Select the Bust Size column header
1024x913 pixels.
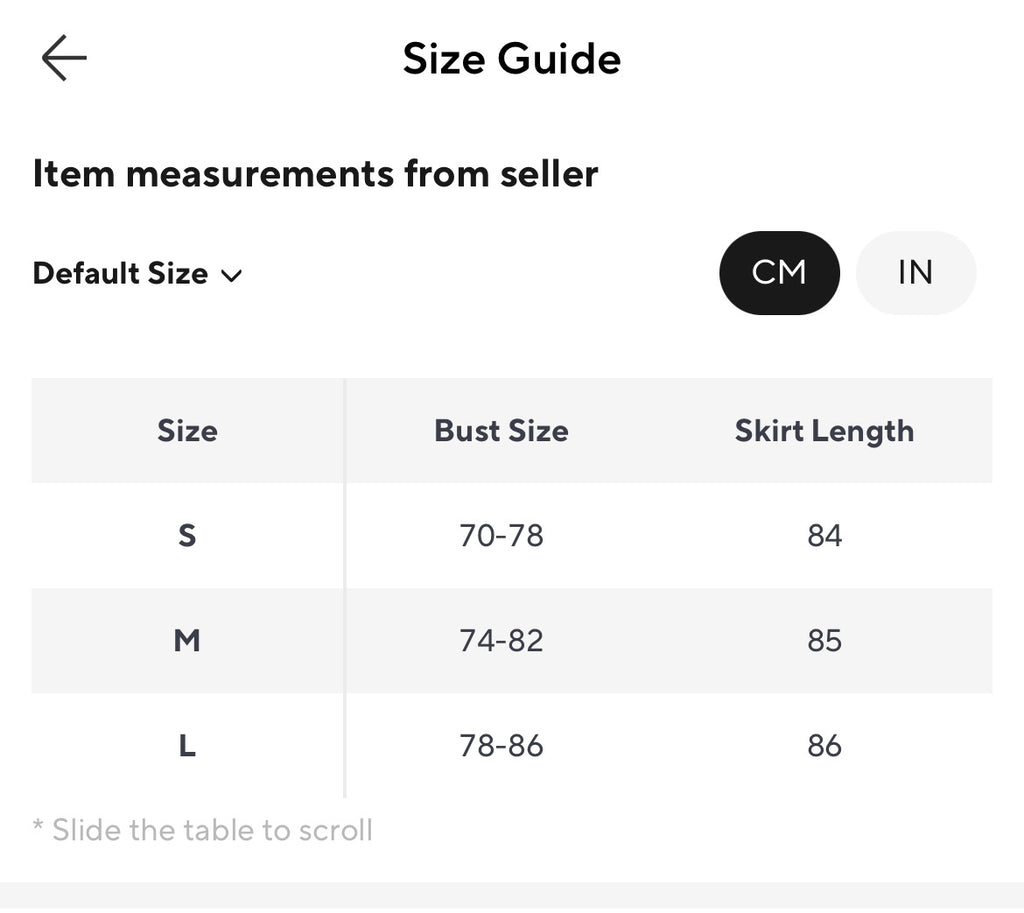tap(502, 431)
